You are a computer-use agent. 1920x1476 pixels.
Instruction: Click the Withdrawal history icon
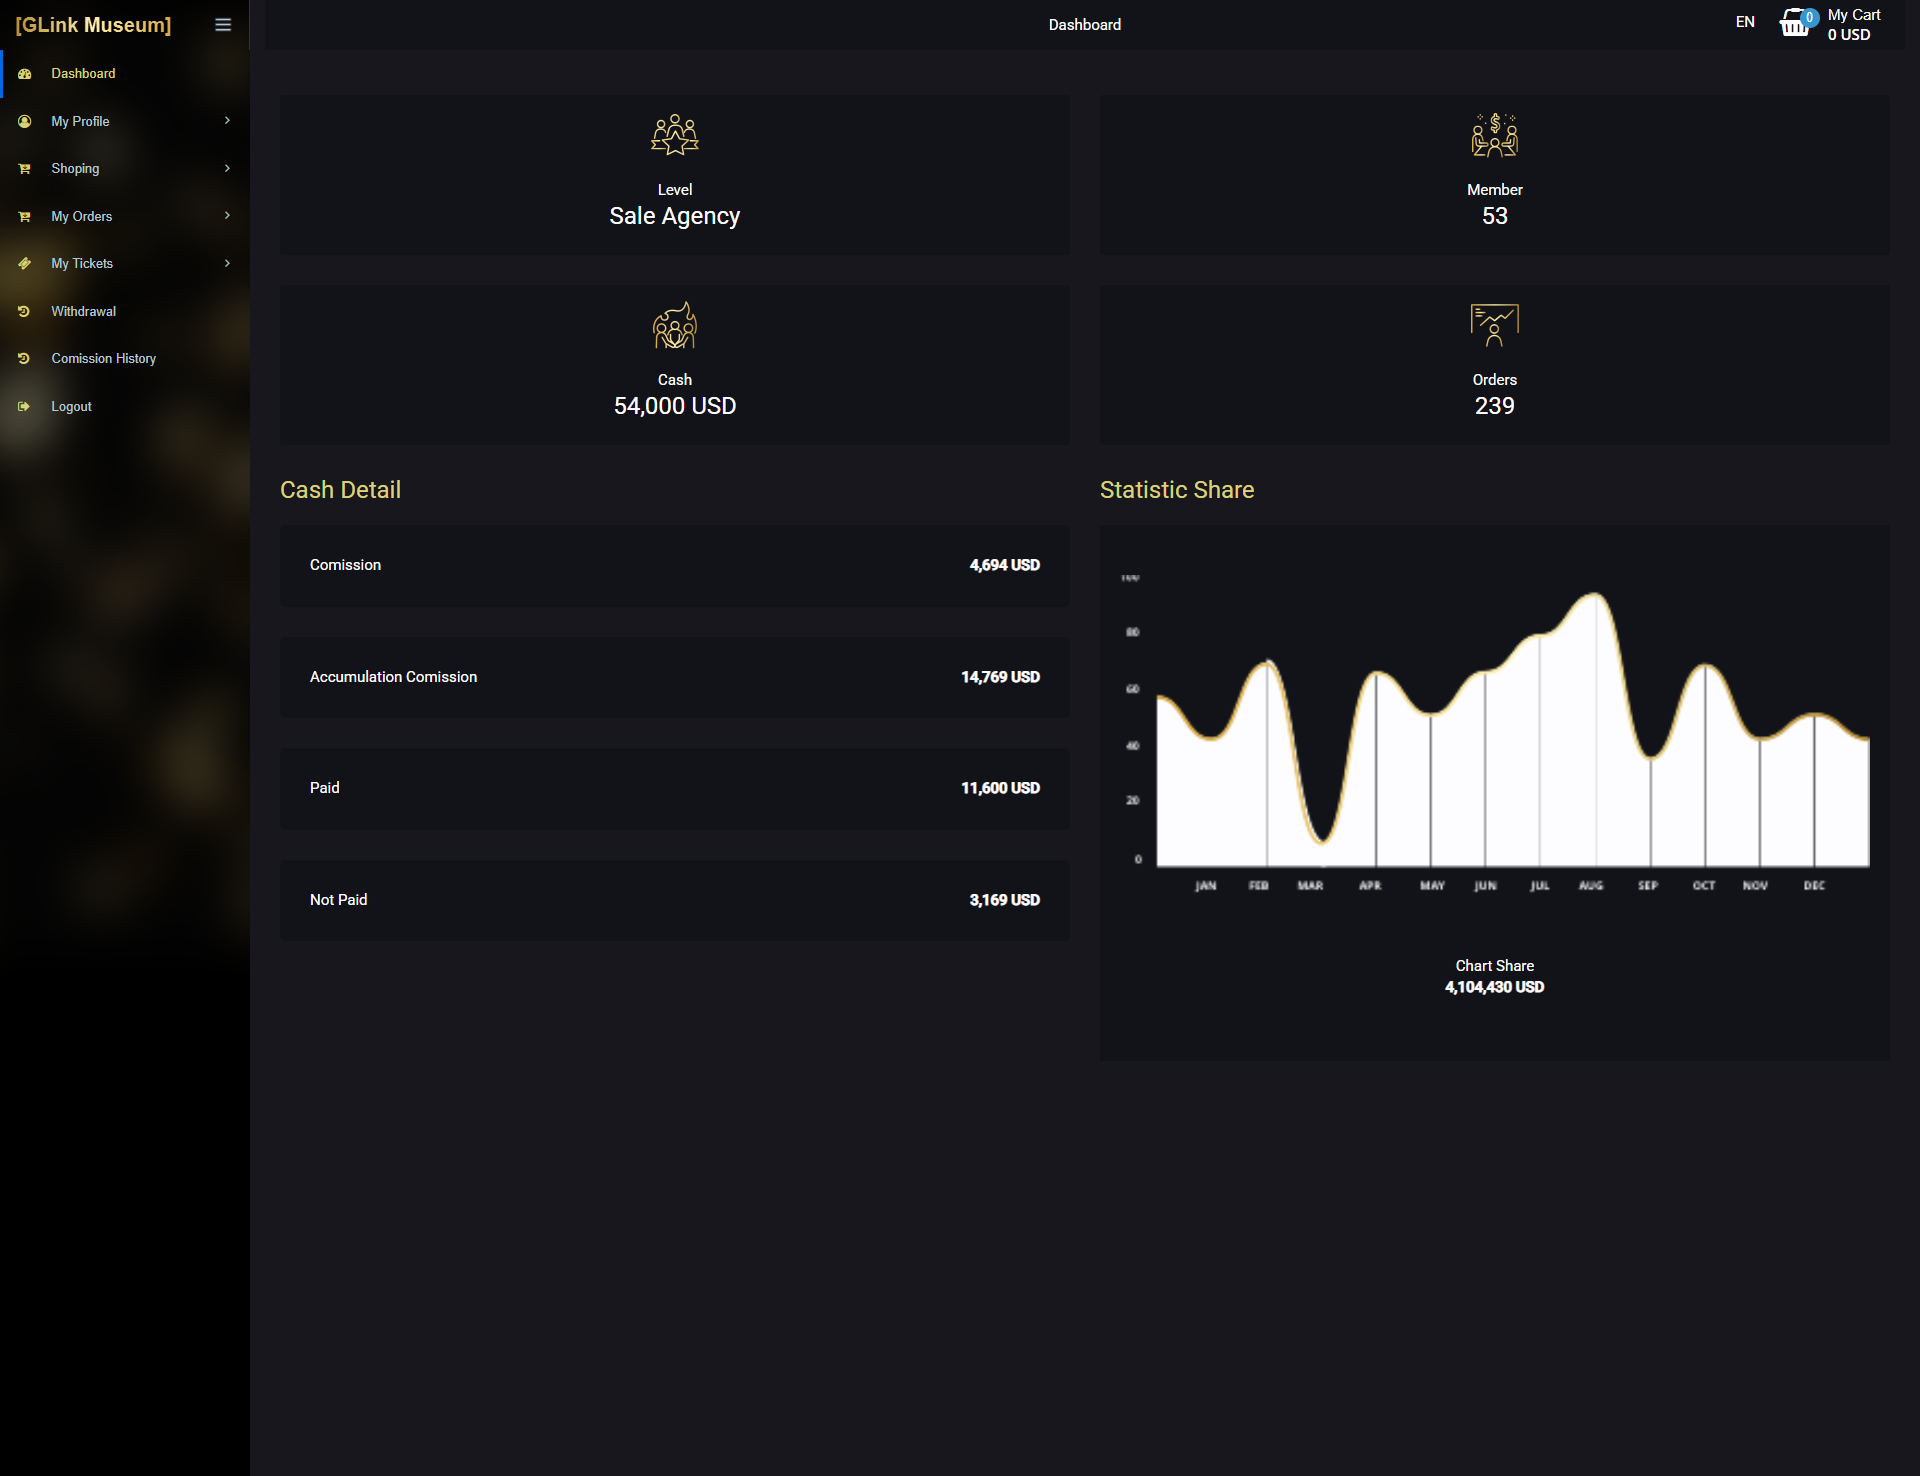[x=25, y=312]
